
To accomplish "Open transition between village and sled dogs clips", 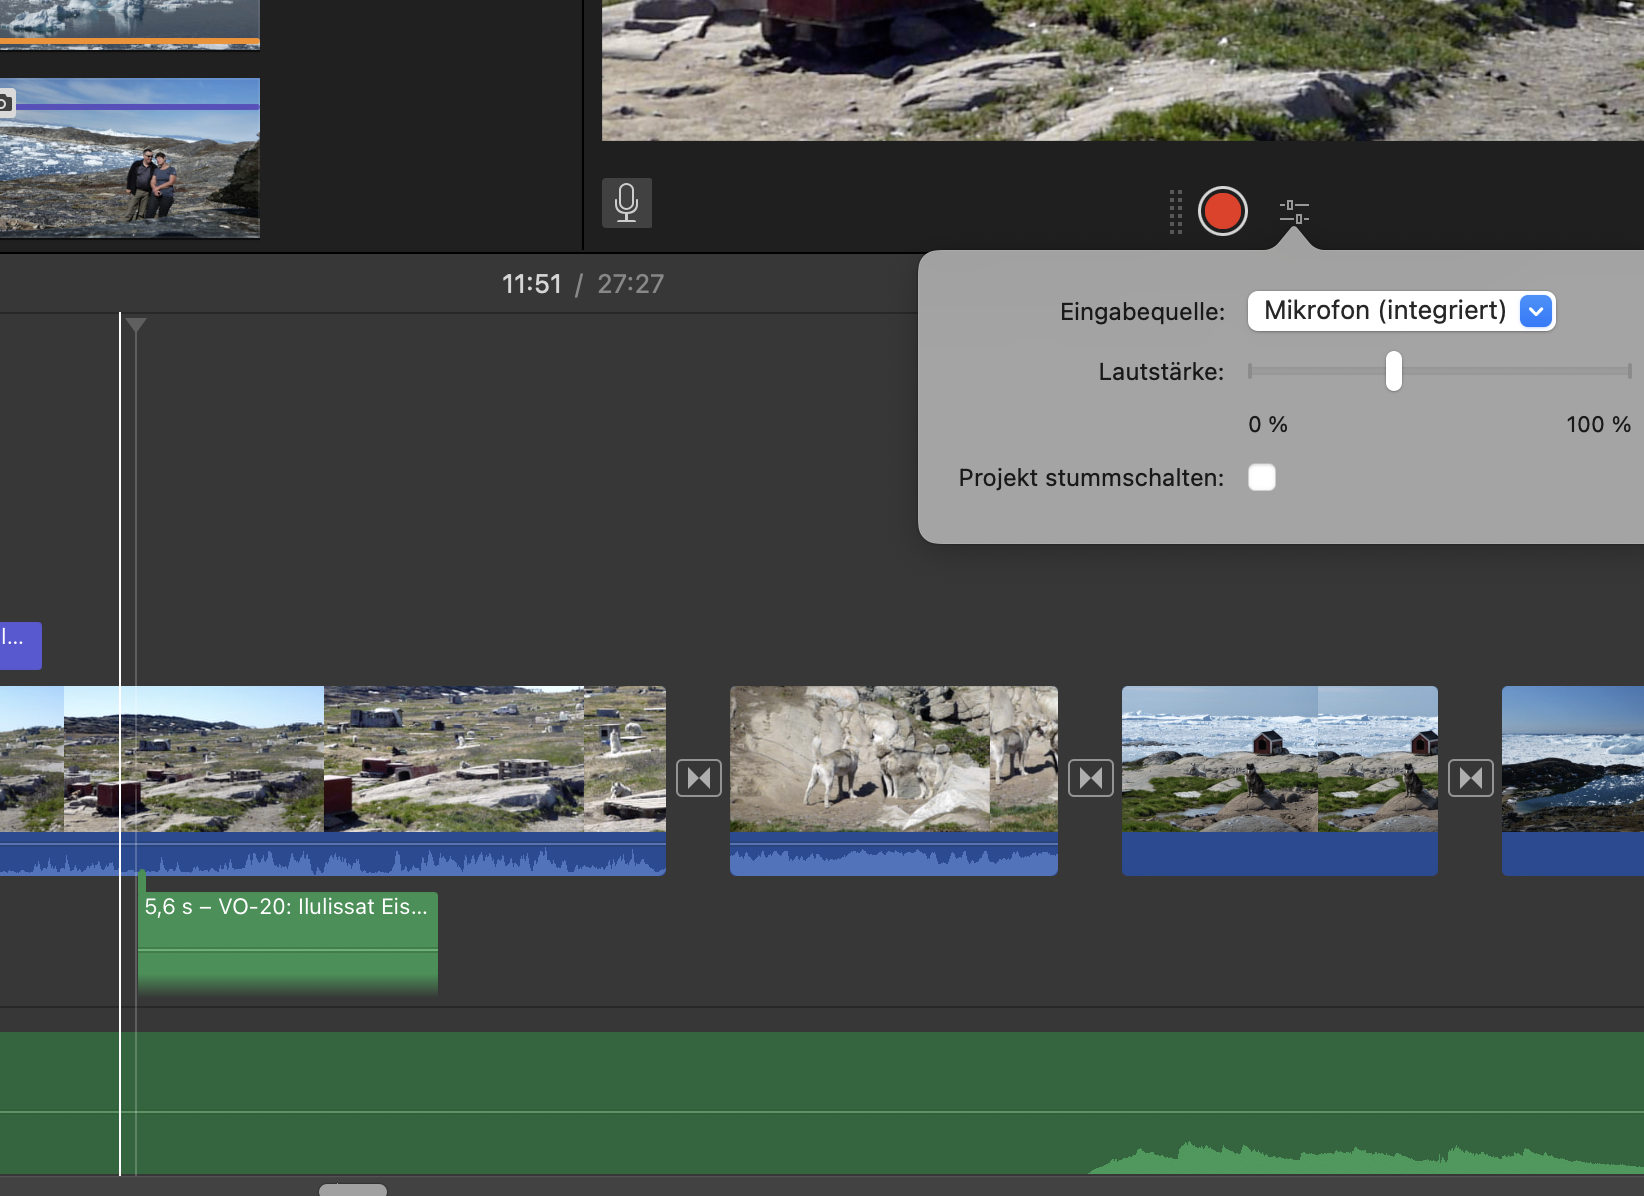I will pyautogui.click(x=699, y=778).
